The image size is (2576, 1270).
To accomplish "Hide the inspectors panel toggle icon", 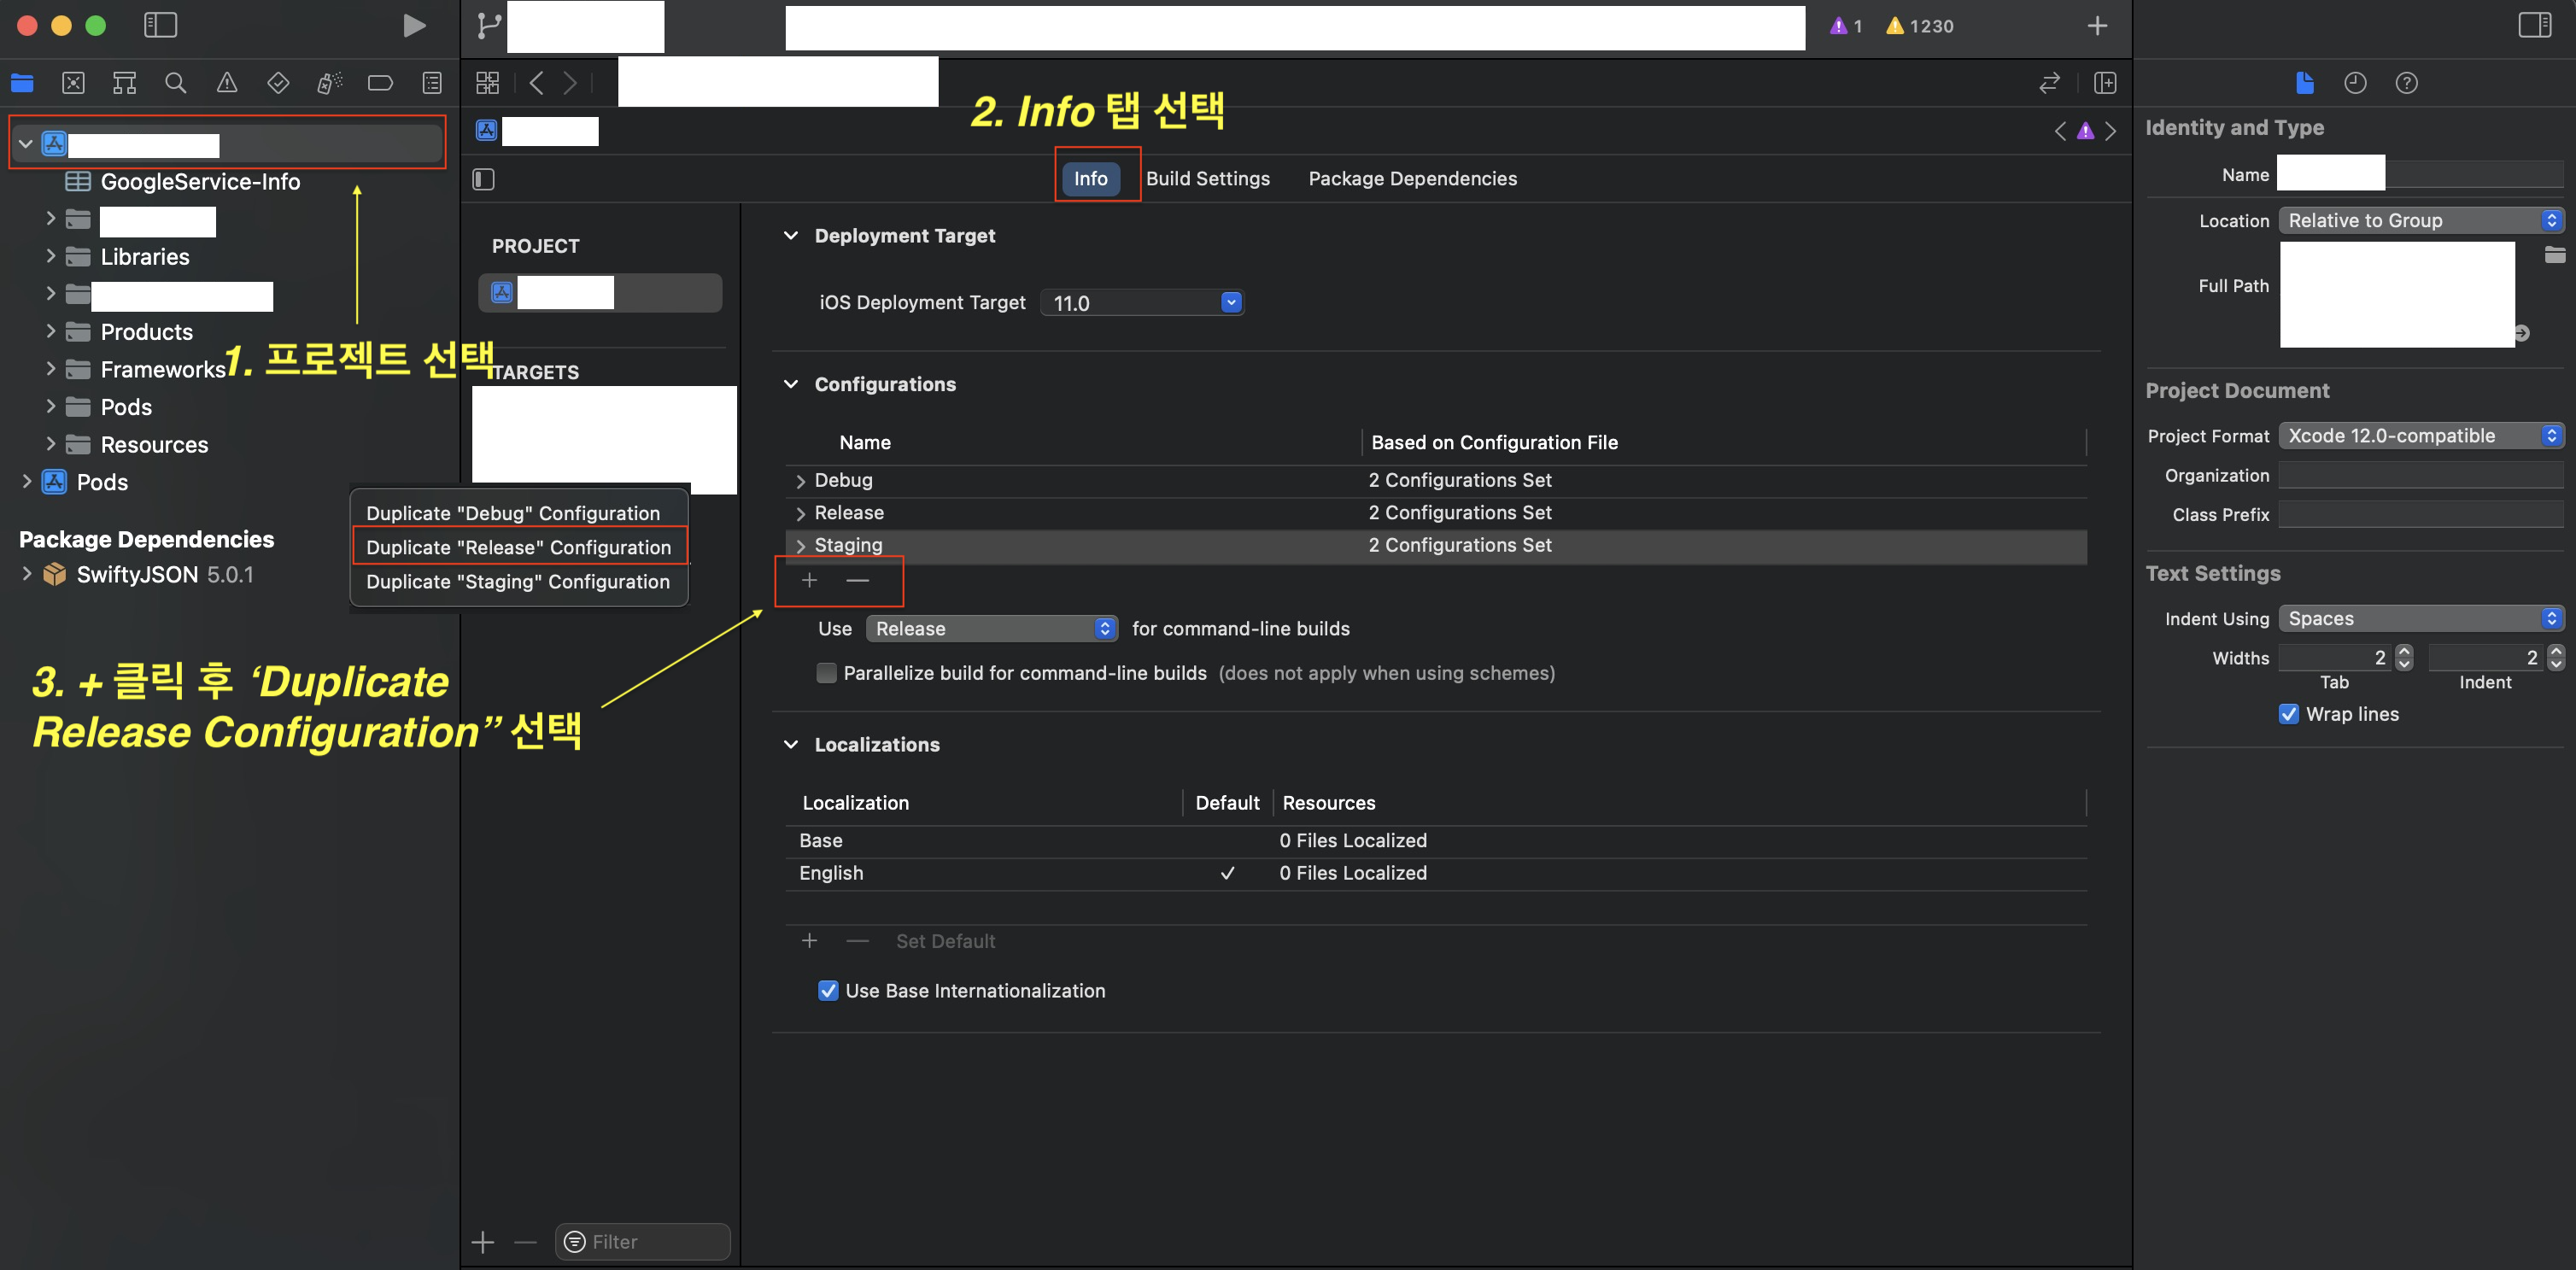I will point(2534,26).
